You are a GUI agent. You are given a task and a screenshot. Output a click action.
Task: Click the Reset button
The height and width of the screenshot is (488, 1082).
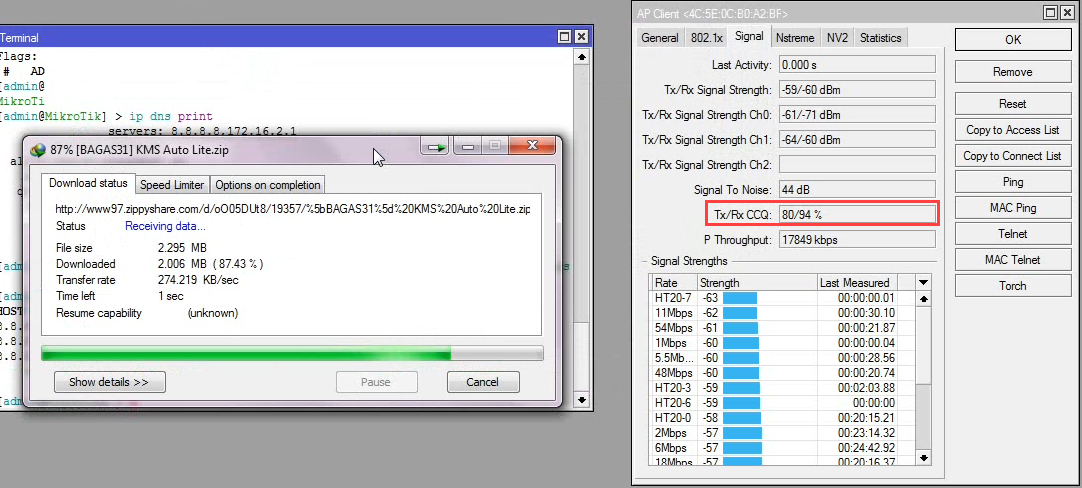[x=1012, y=104]
